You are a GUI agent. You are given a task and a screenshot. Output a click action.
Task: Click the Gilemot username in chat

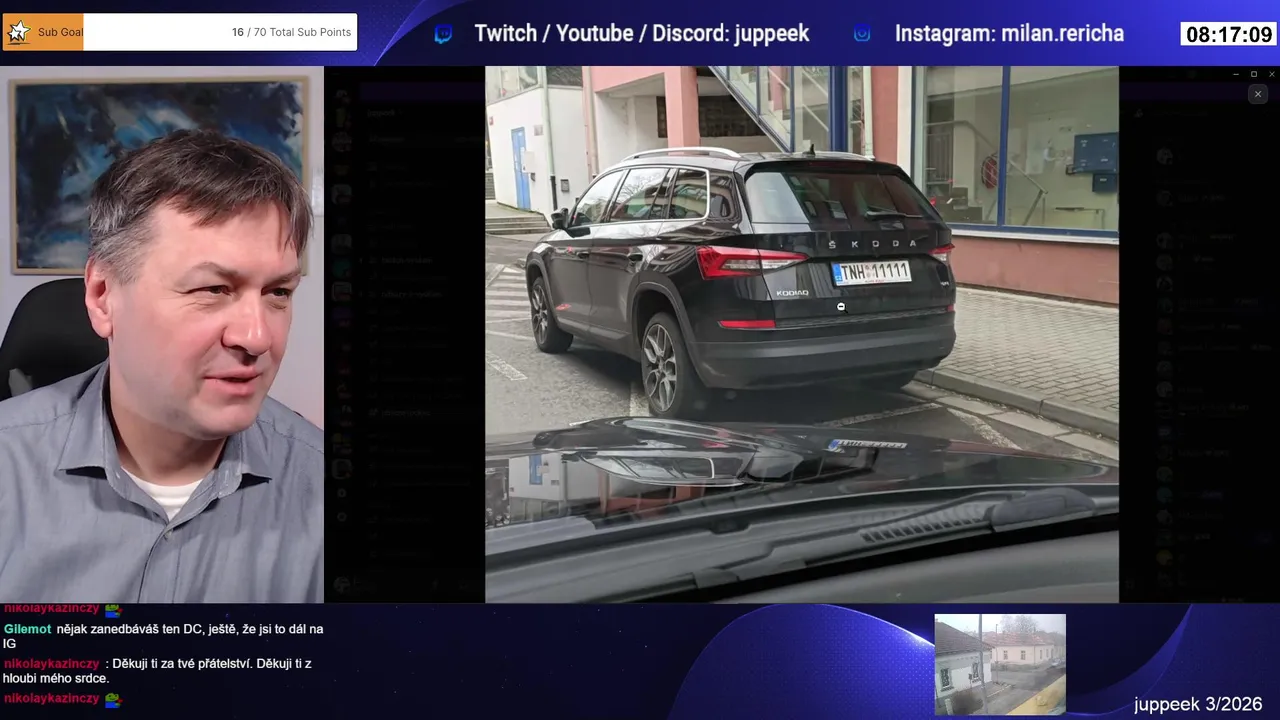click(x=27, y=629)
